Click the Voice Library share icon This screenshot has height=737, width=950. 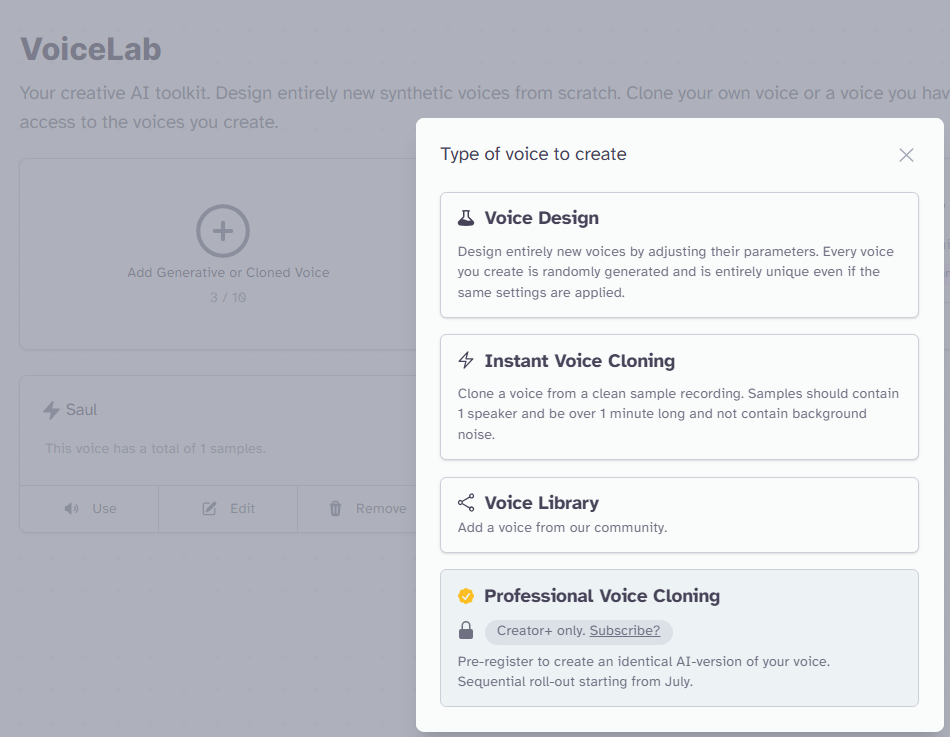tap(466, 502)
